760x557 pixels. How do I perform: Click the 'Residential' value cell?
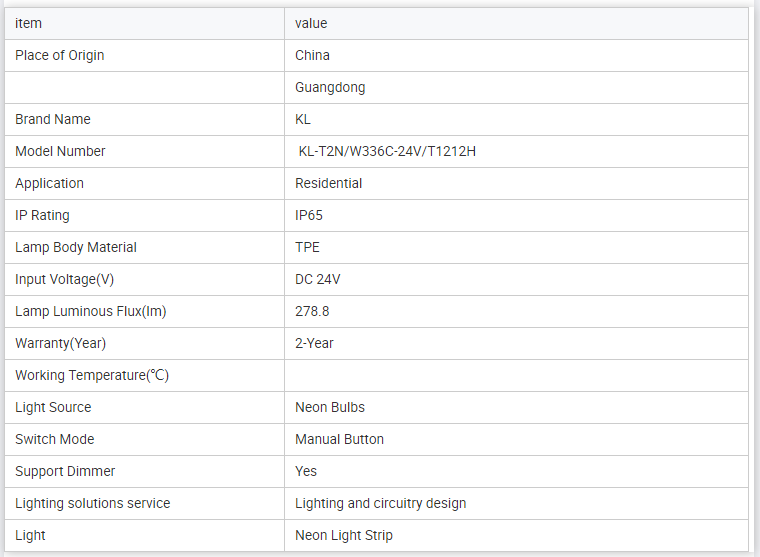point(329,183)
